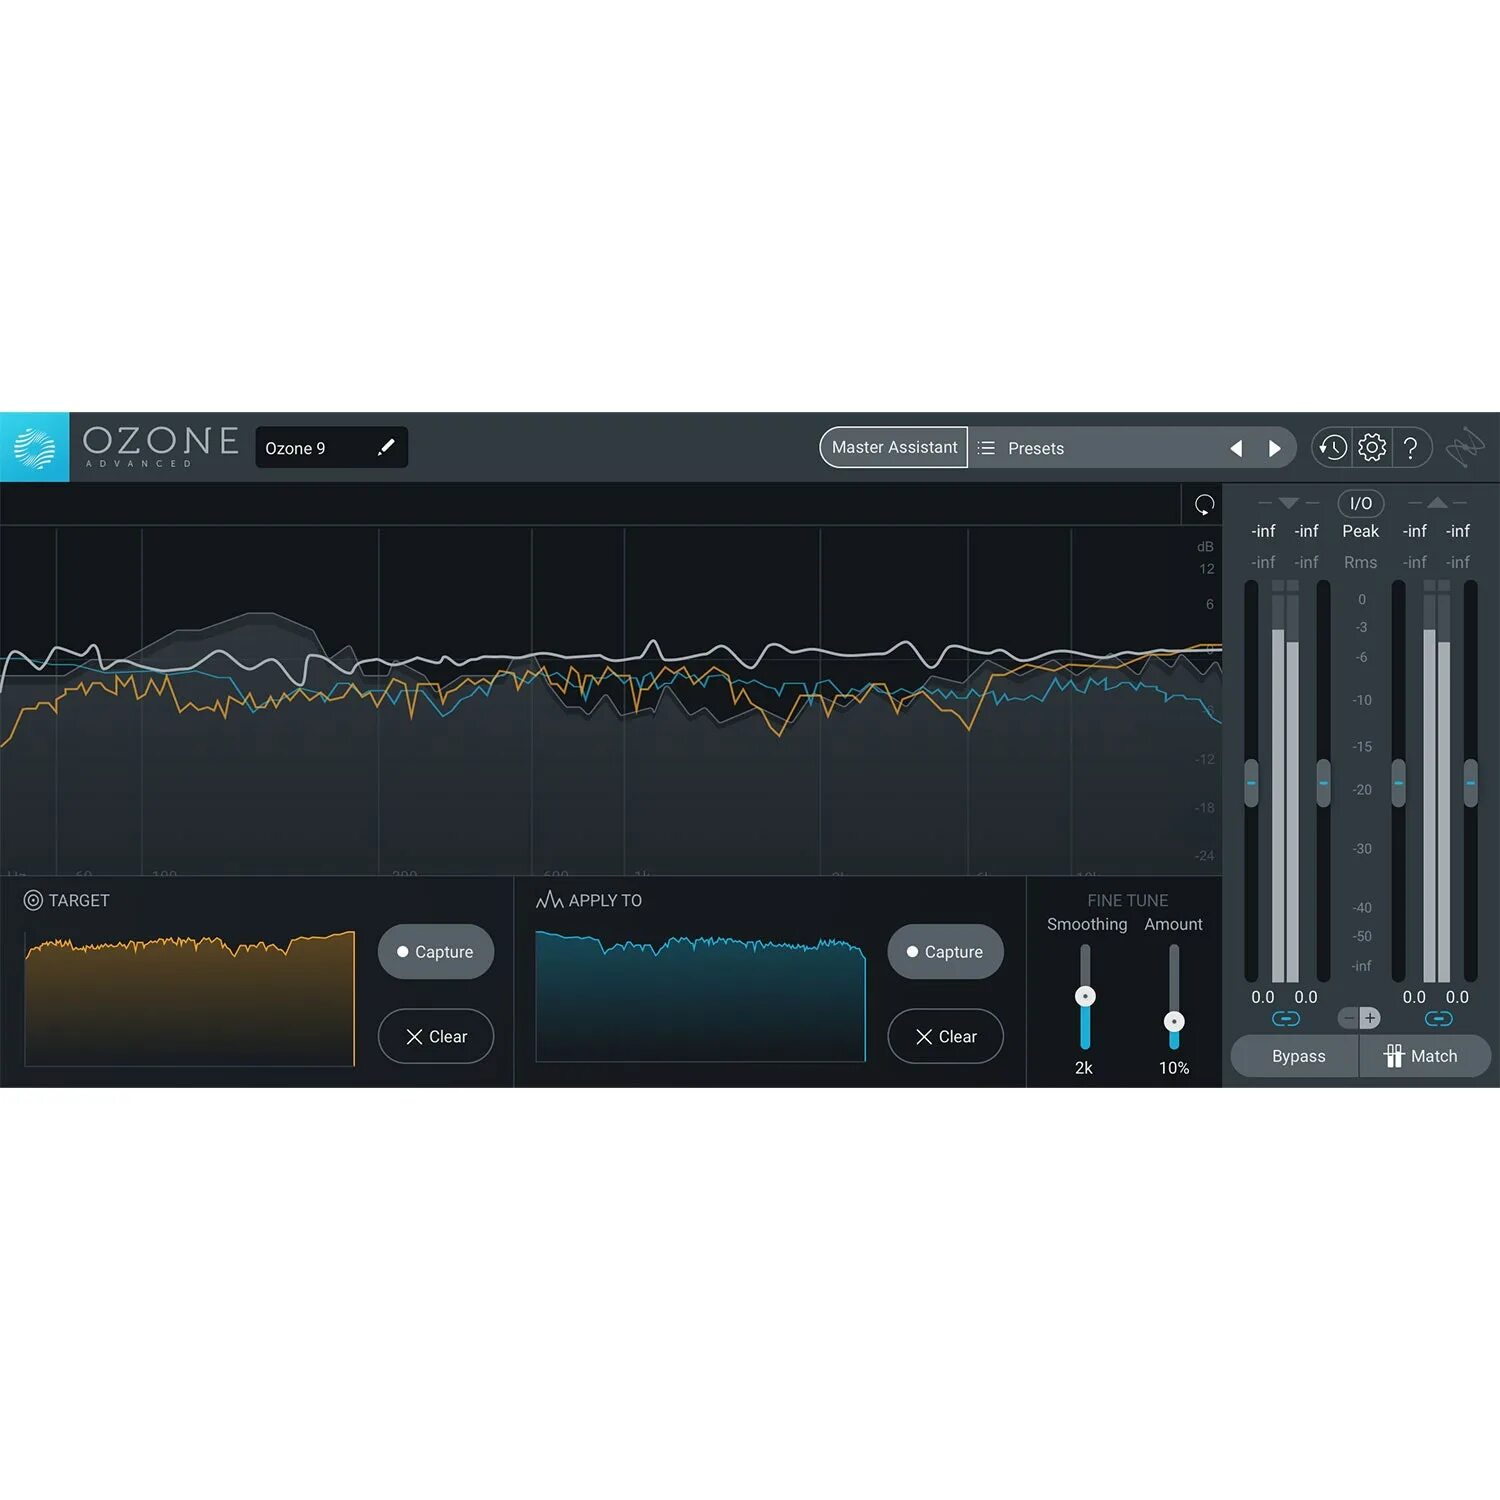Click the output meter up-triangle indicator

pos(1437,502)
